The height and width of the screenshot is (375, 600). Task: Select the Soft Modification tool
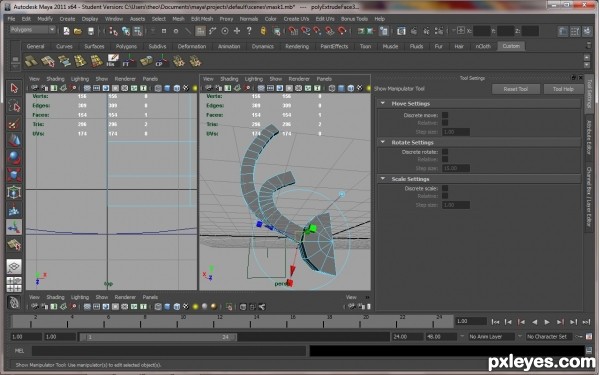[x=14, y=210]
